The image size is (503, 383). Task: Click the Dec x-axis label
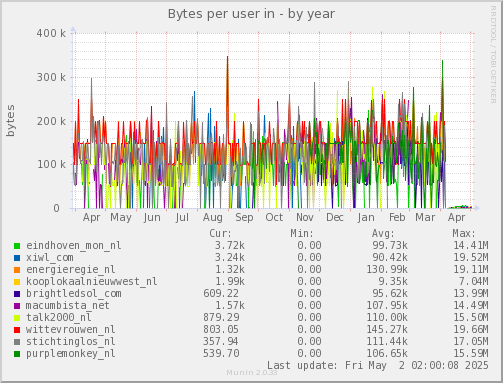click(x=335, y=218)
